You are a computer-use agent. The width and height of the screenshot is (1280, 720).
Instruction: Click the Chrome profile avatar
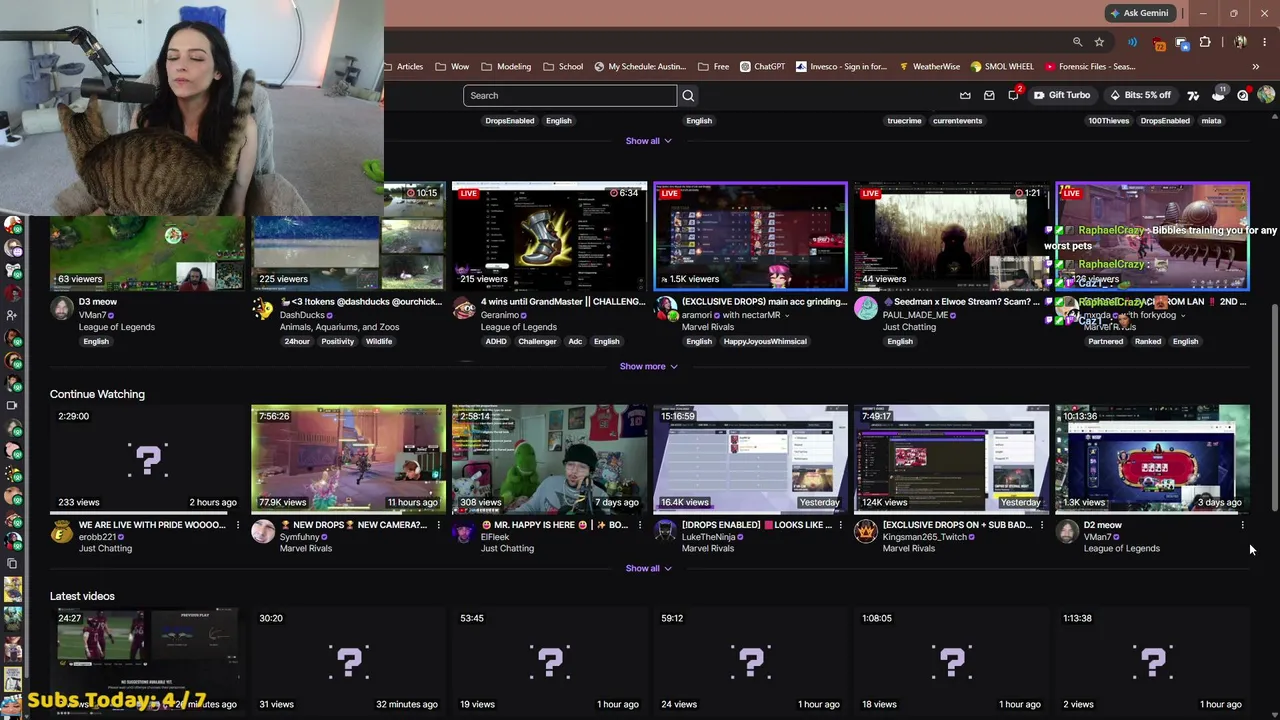pos(1240,42)
